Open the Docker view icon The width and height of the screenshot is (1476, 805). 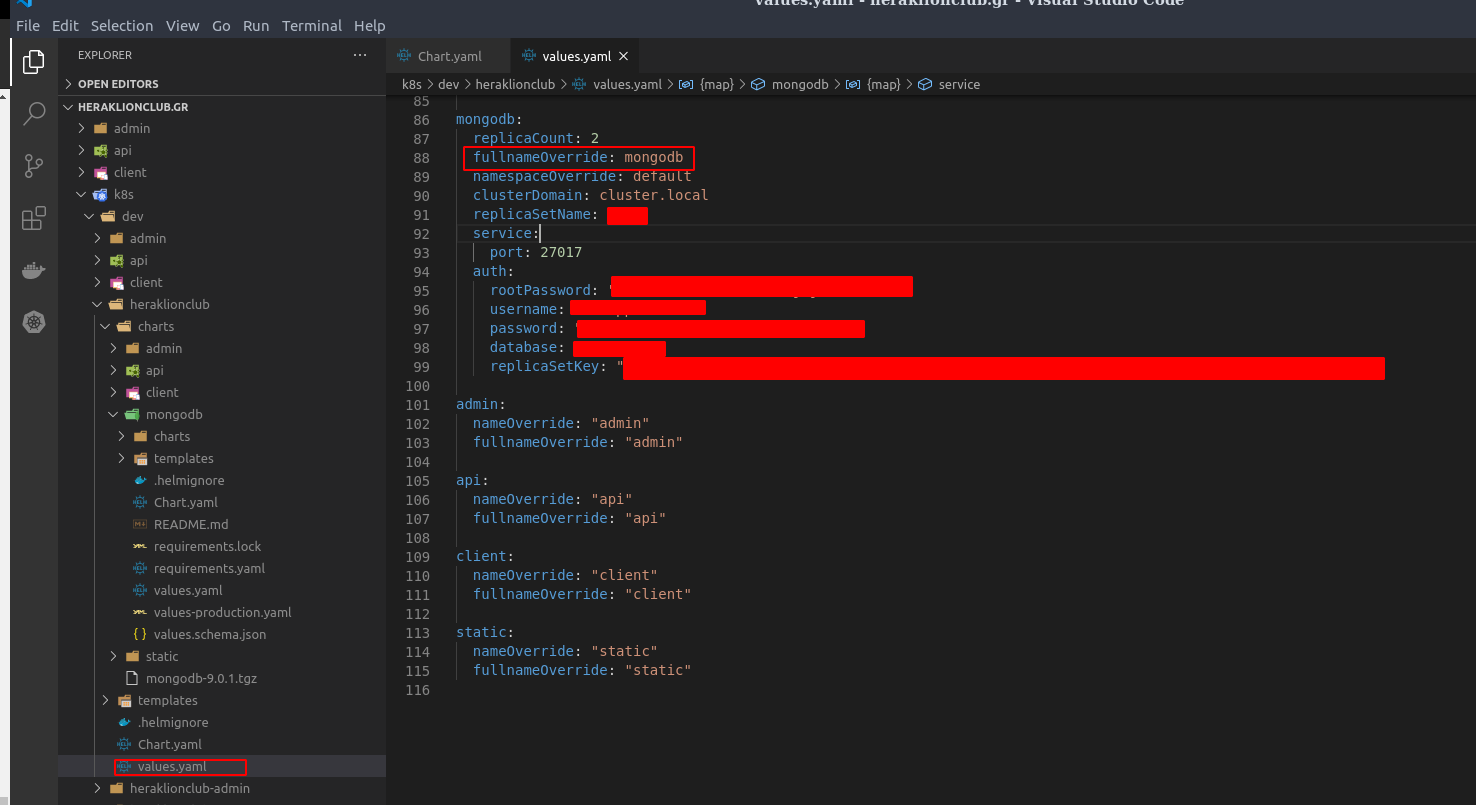34,270
